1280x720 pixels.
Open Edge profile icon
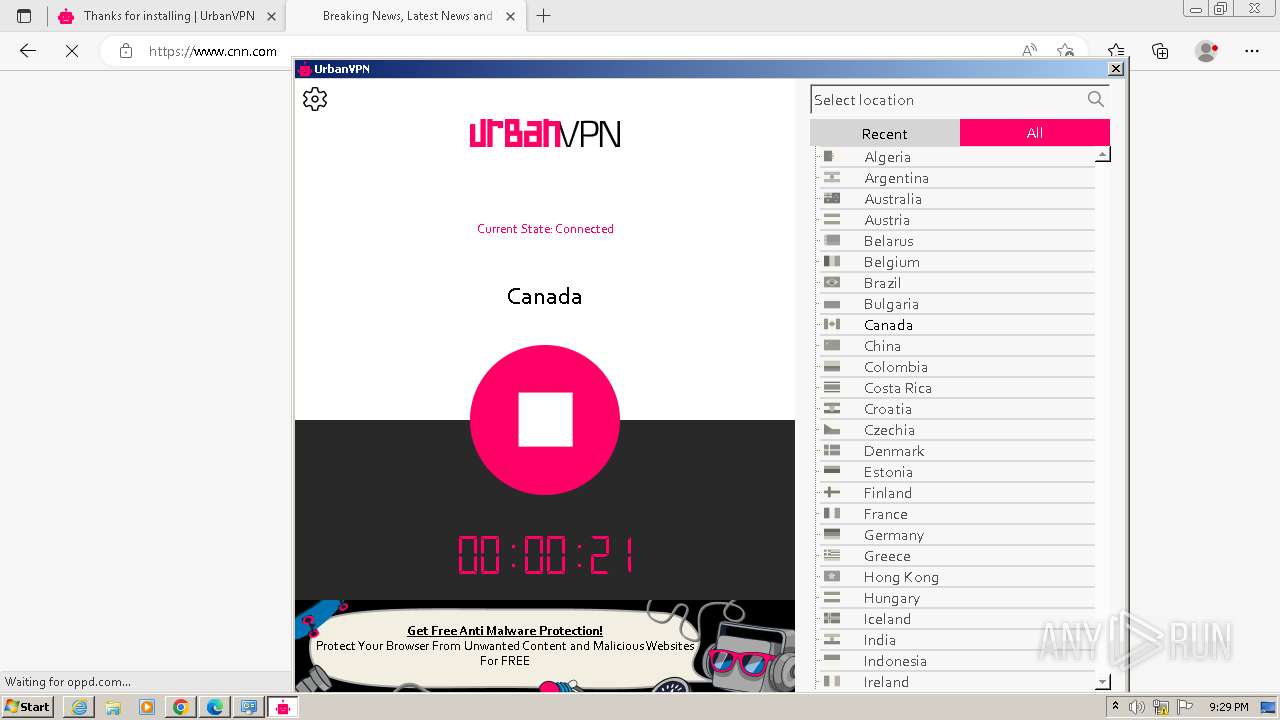click(x=1207, y=51)
